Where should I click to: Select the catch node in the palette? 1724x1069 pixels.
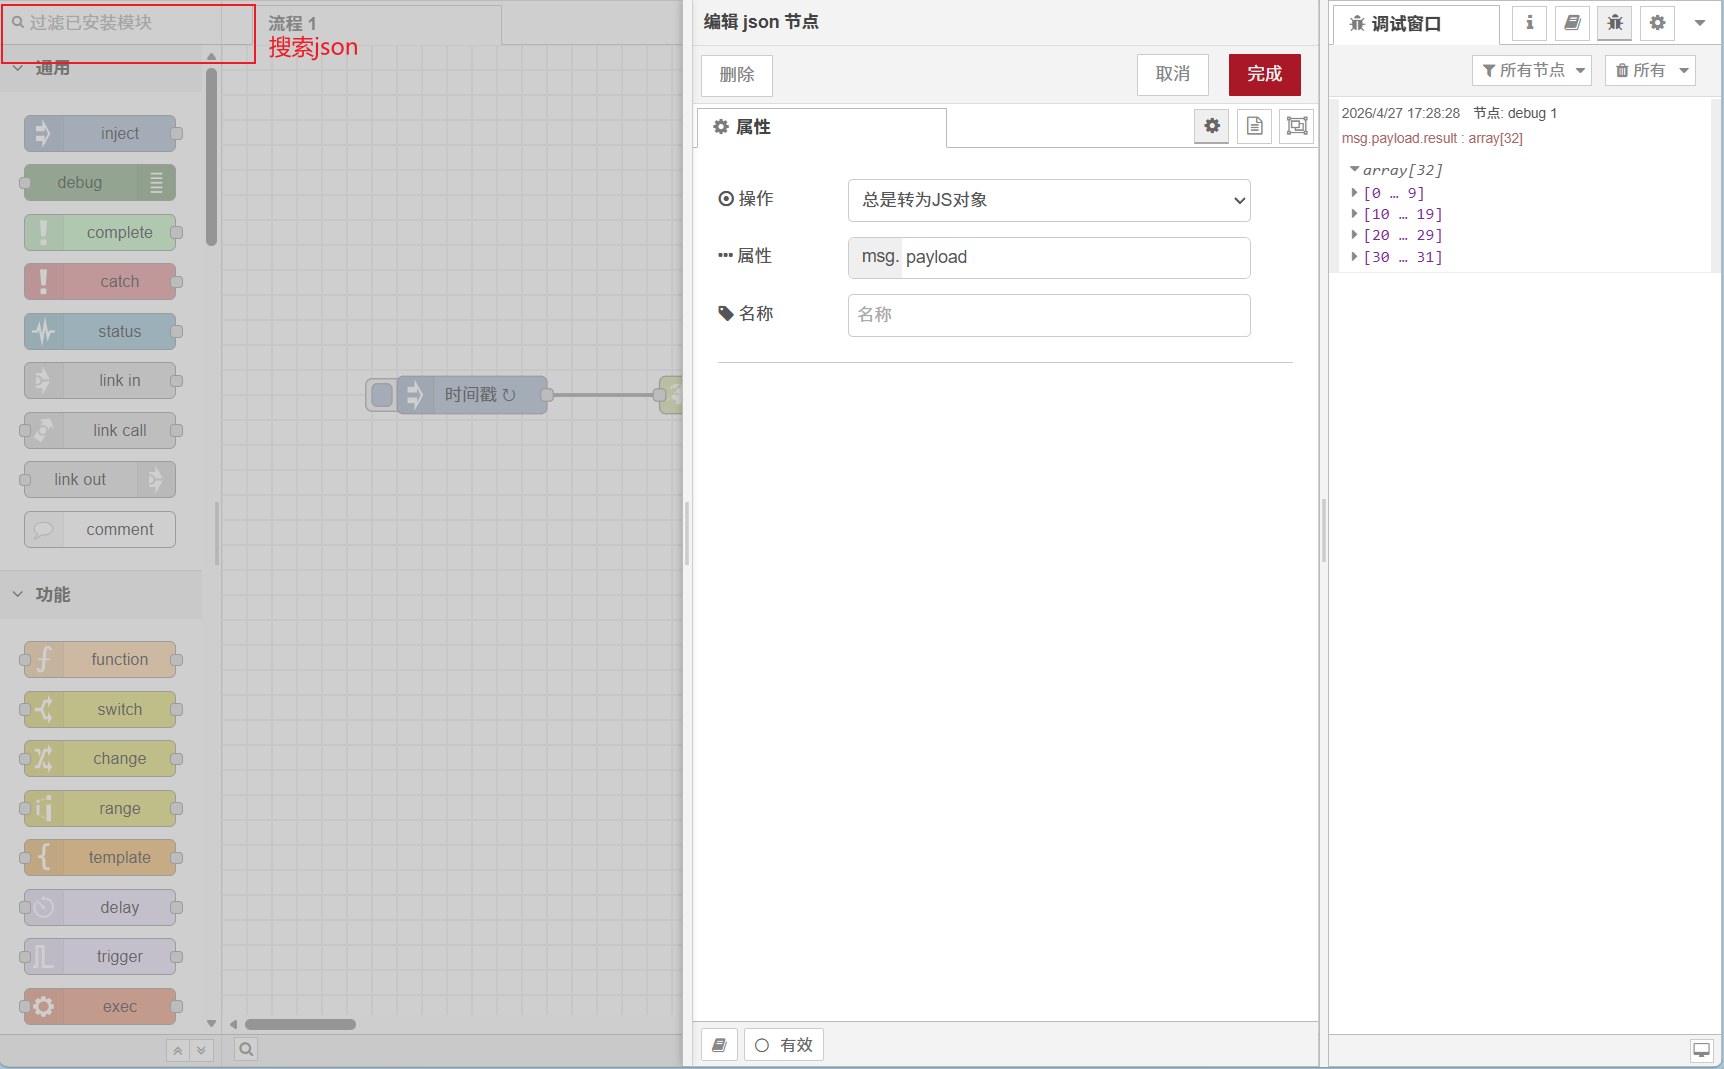100,282
